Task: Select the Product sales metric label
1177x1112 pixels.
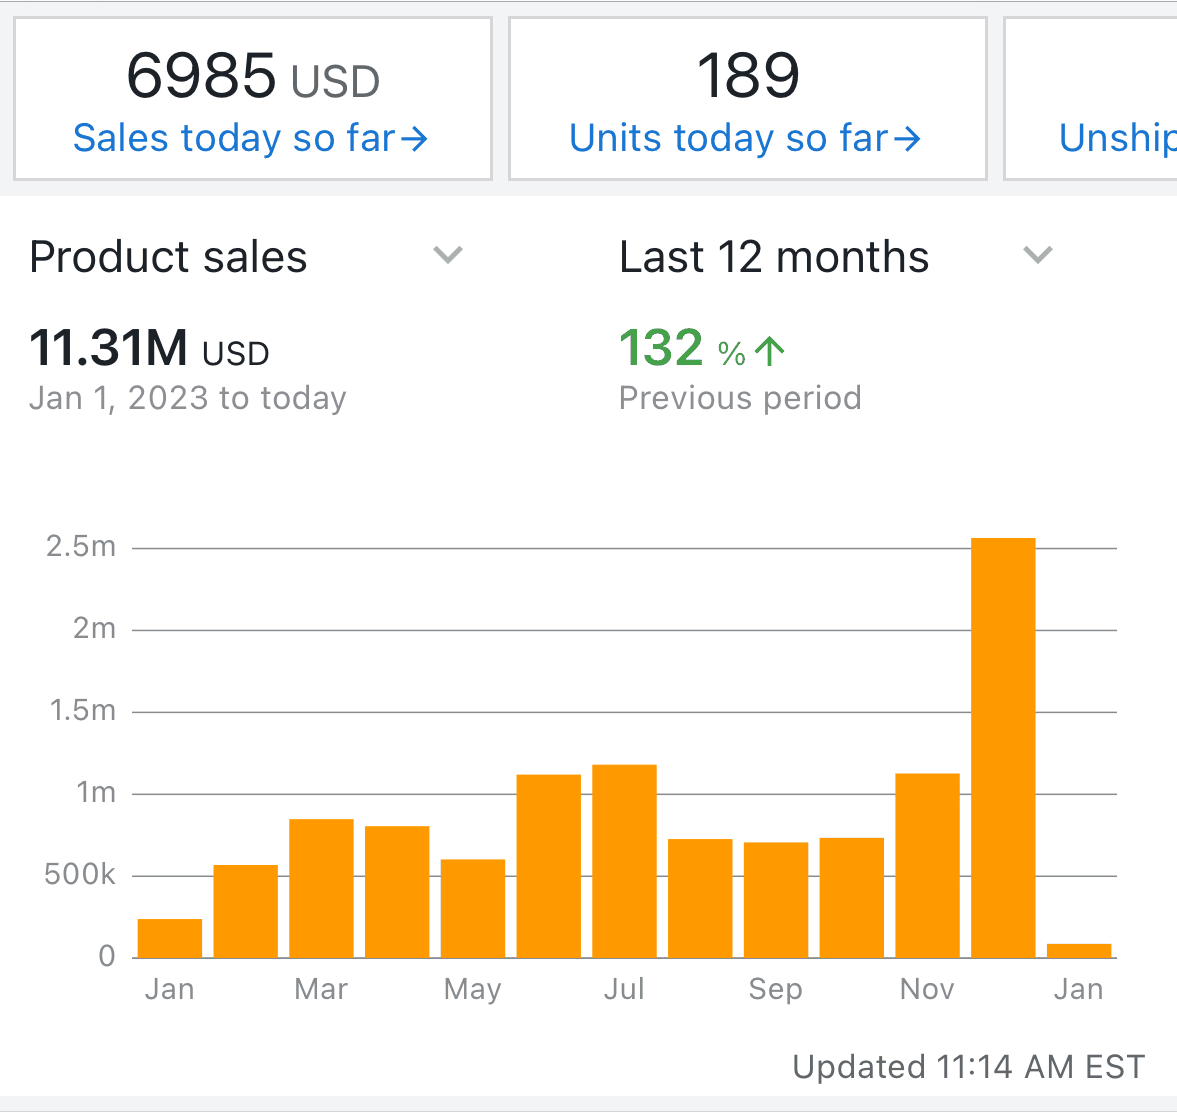Action: click(168, 257)
